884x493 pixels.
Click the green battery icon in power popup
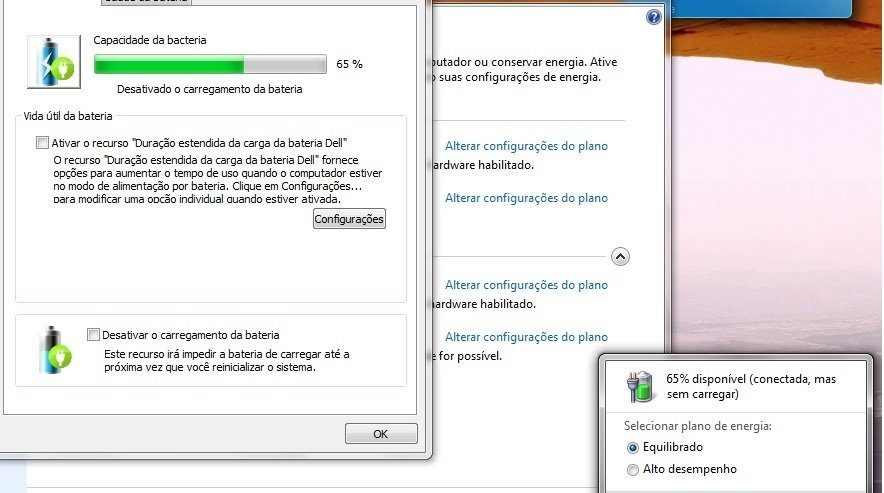click(x=640, y=386)
